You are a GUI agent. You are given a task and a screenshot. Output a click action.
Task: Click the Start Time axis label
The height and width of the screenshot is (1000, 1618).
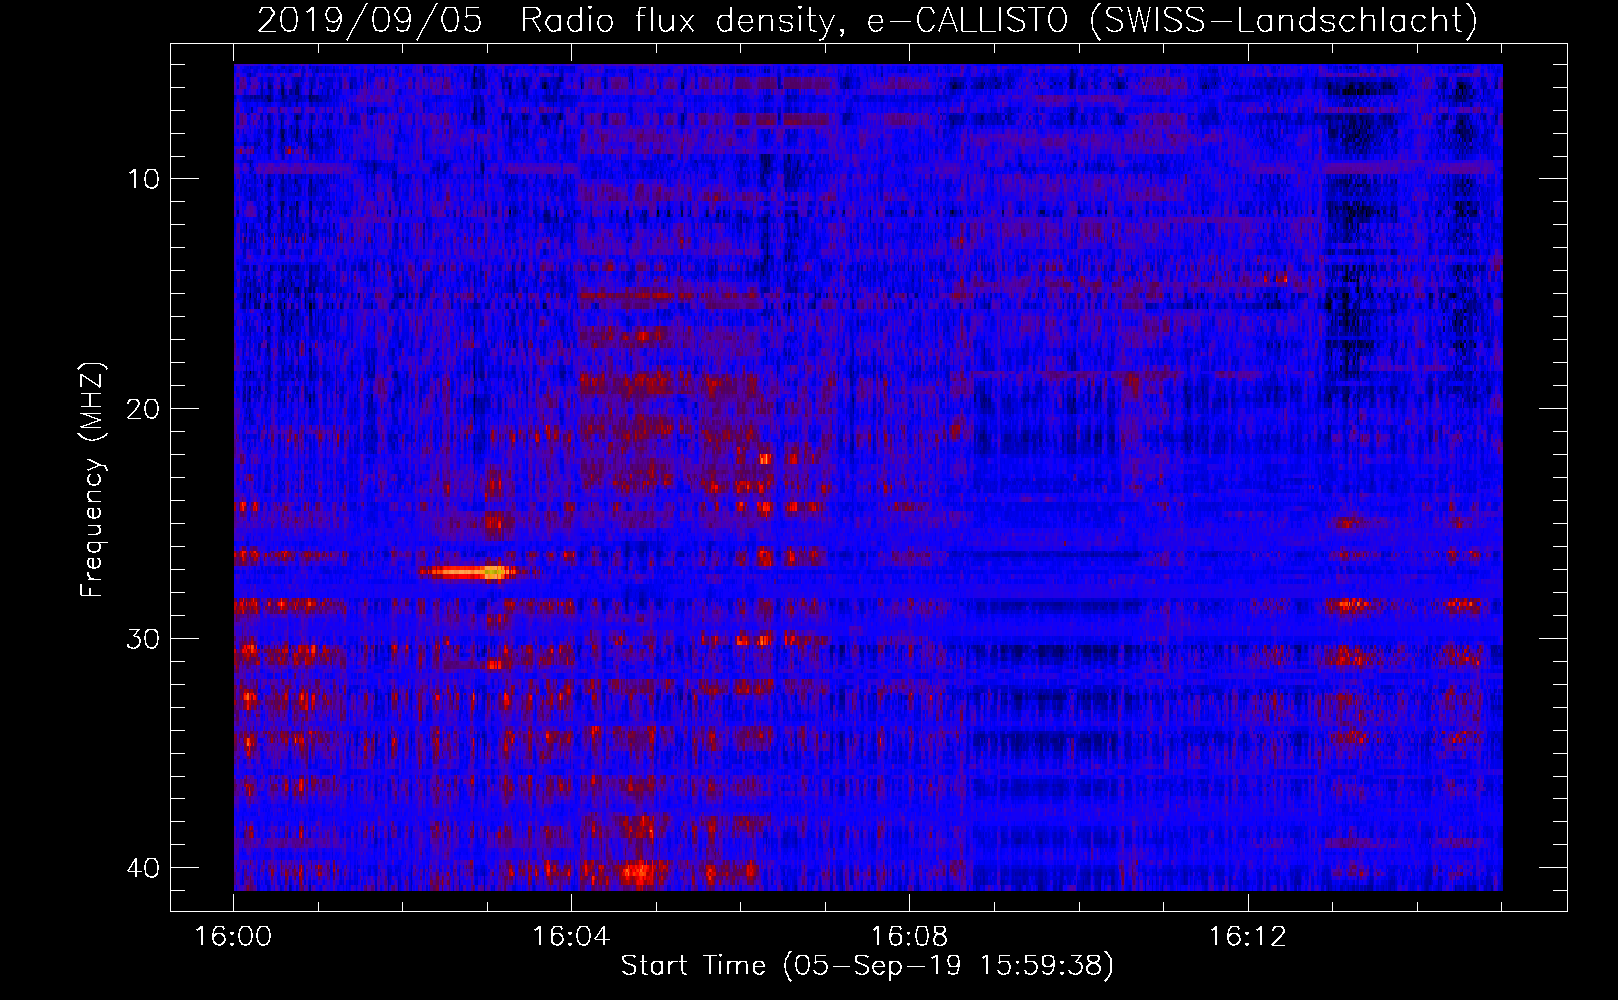pyautogui.click(x=867, y=966)
